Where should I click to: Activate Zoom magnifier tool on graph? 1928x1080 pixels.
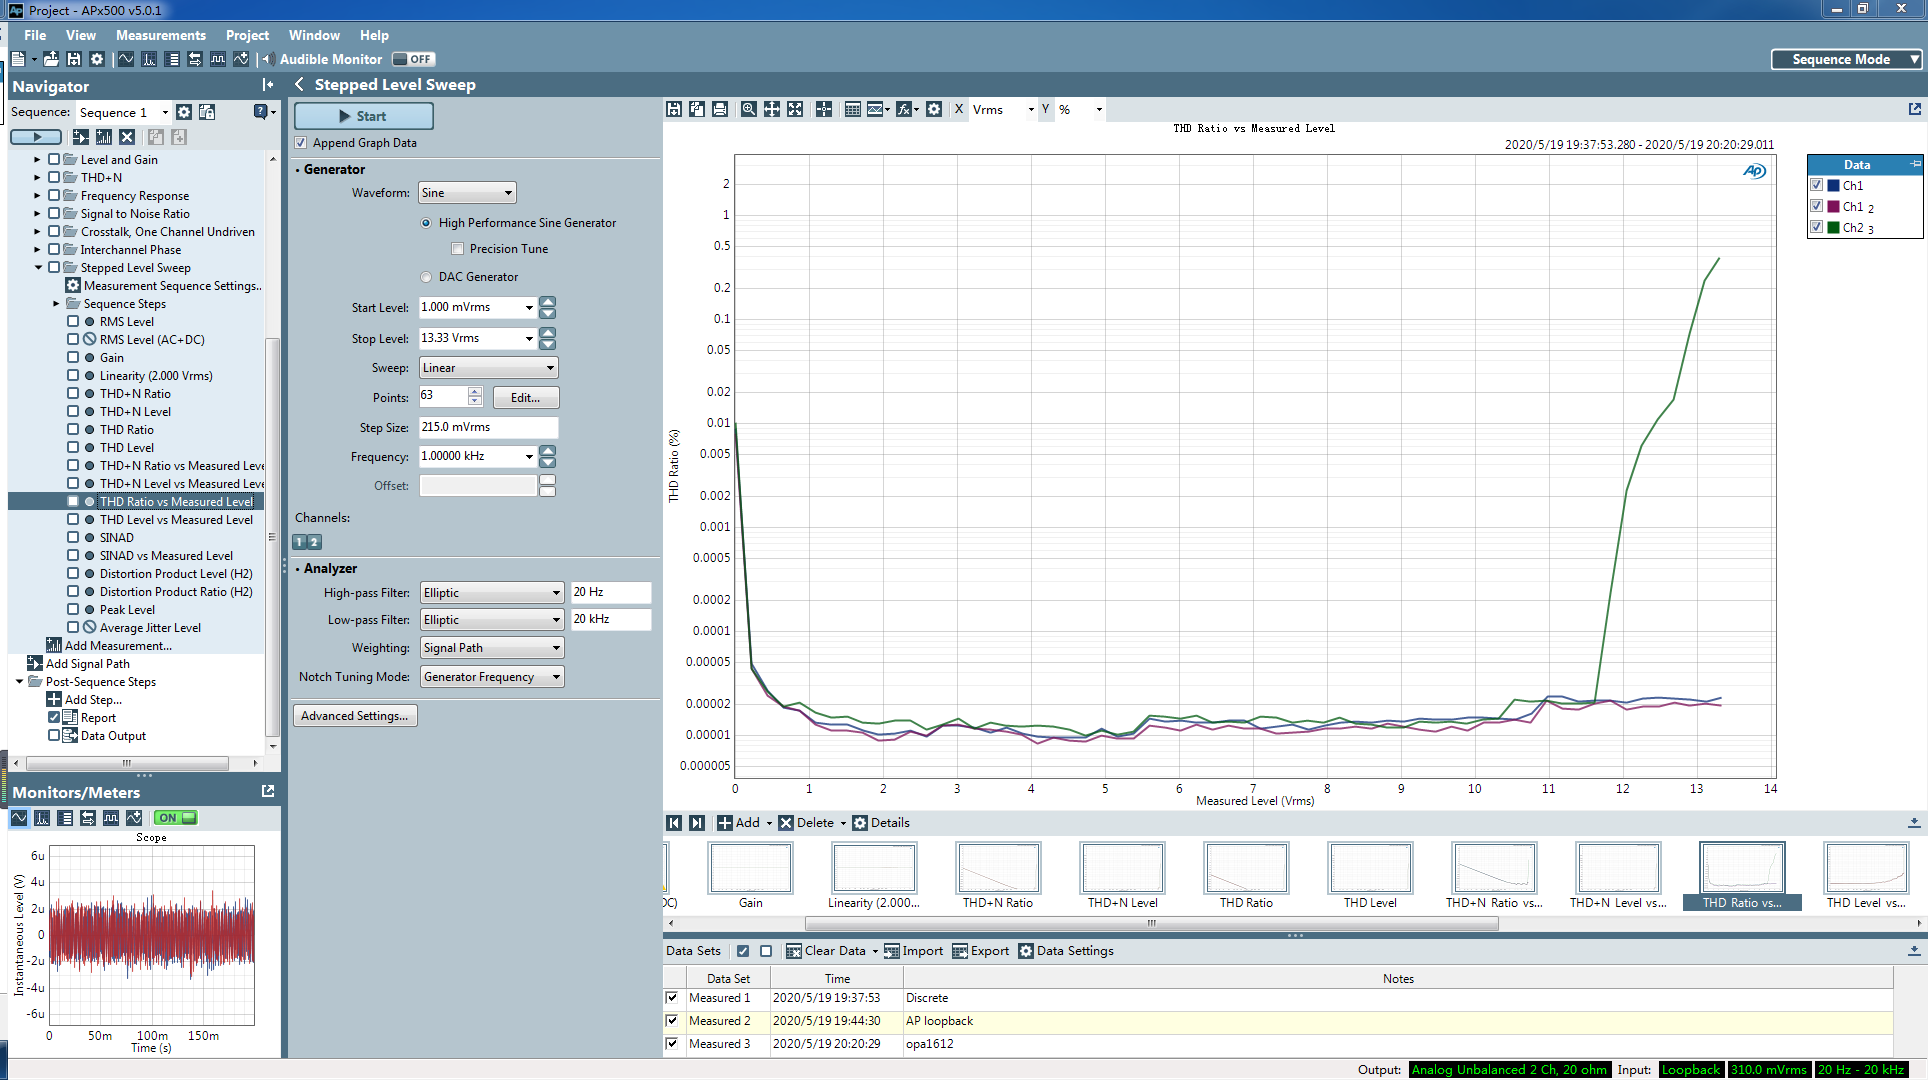[x=749, y=109]
